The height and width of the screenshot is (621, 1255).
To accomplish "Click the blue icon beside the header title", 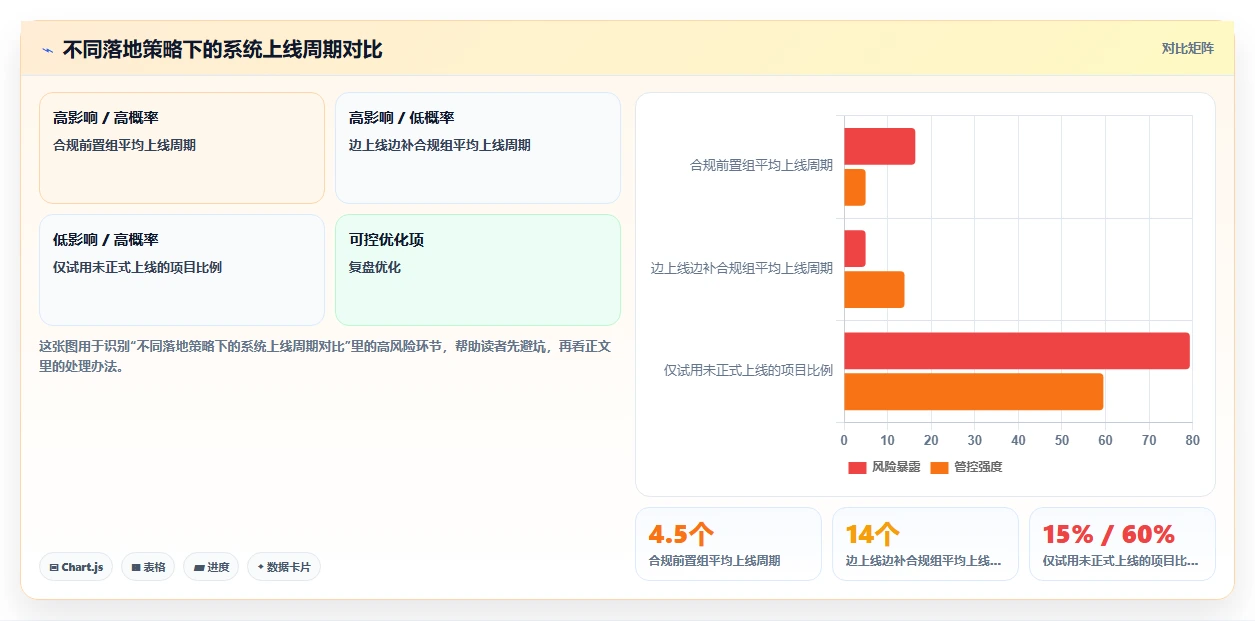I will pyautogui.click(x=47, y=50).
